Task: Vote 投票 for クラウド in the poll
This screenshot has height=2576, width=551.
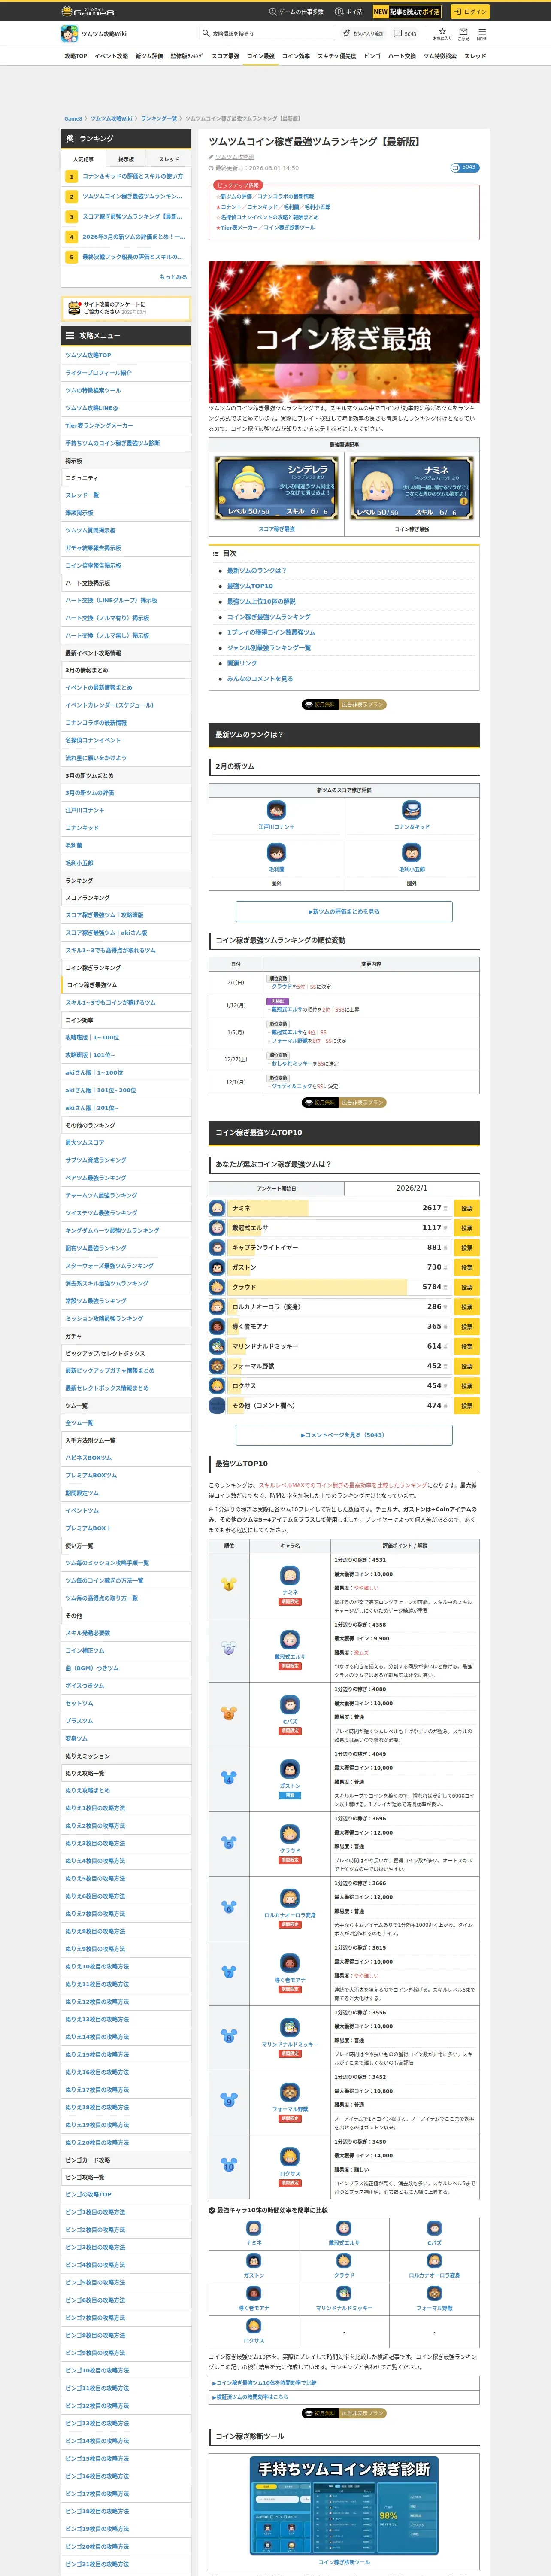Action: pyautogui.click(x=466, y=1287)
